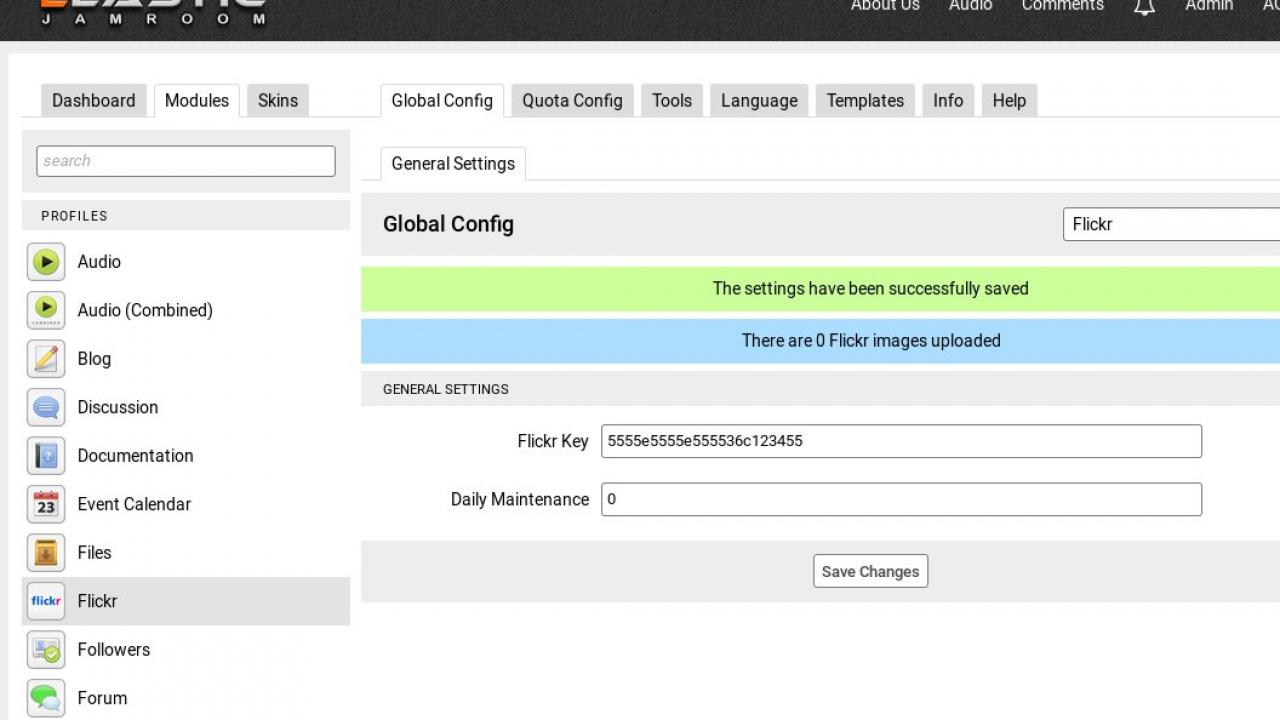1280x720 pixels.
Task: Click the About Us link
Action: pyautogui.click(x=885, y=6)
